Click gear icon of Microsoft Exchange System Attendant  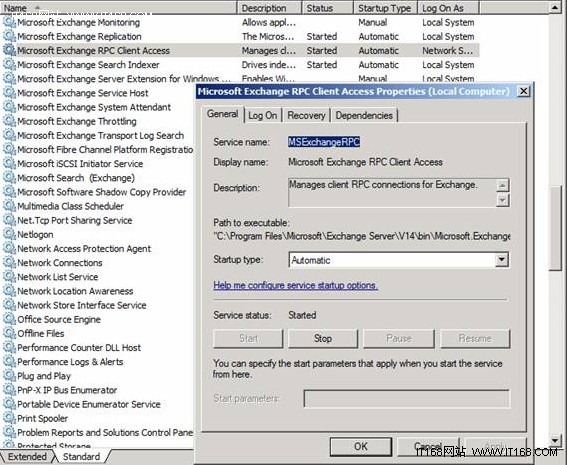(9, 107)
